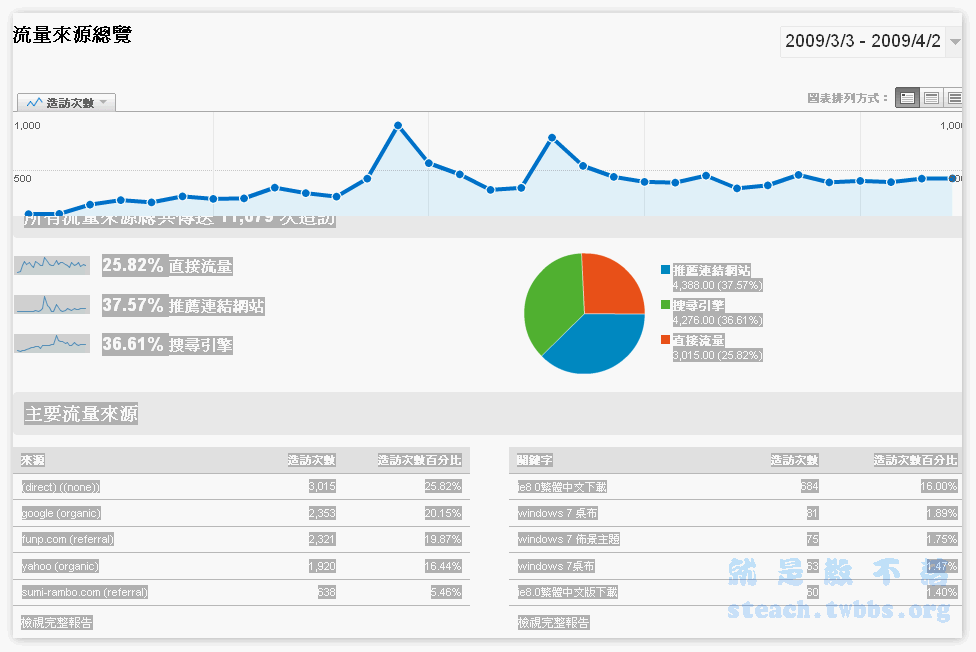The width and height of the screenshot is (976, 652).
Task: Click the visits value 3,015
Action: click(322, 486)
